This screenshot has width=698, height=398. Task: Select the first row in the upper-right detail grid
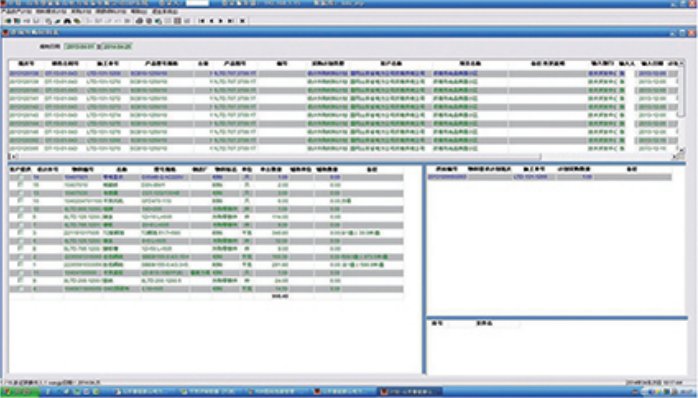click(x=549, y=177)
